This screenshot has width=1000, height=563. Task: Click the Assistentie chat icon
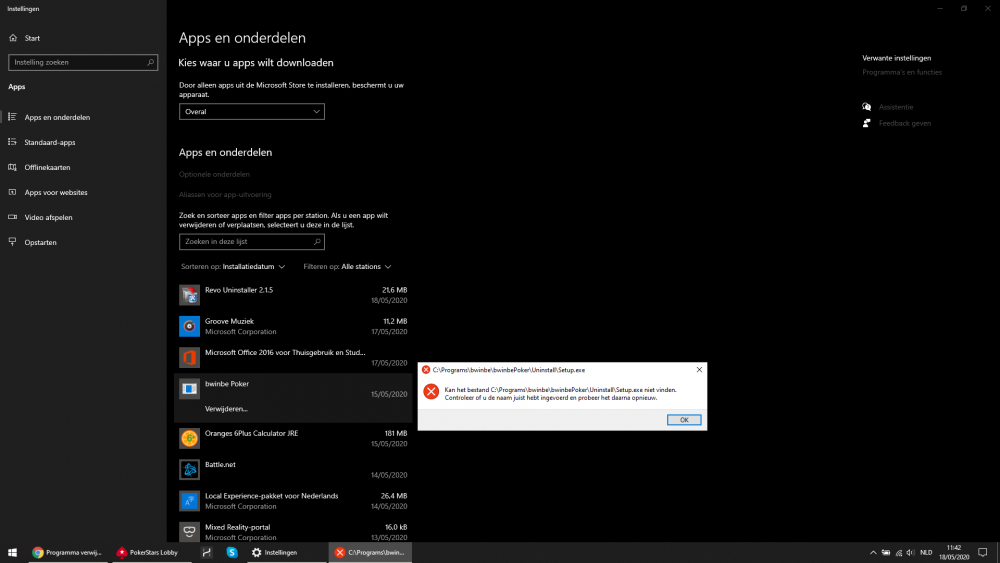[866, 107]
